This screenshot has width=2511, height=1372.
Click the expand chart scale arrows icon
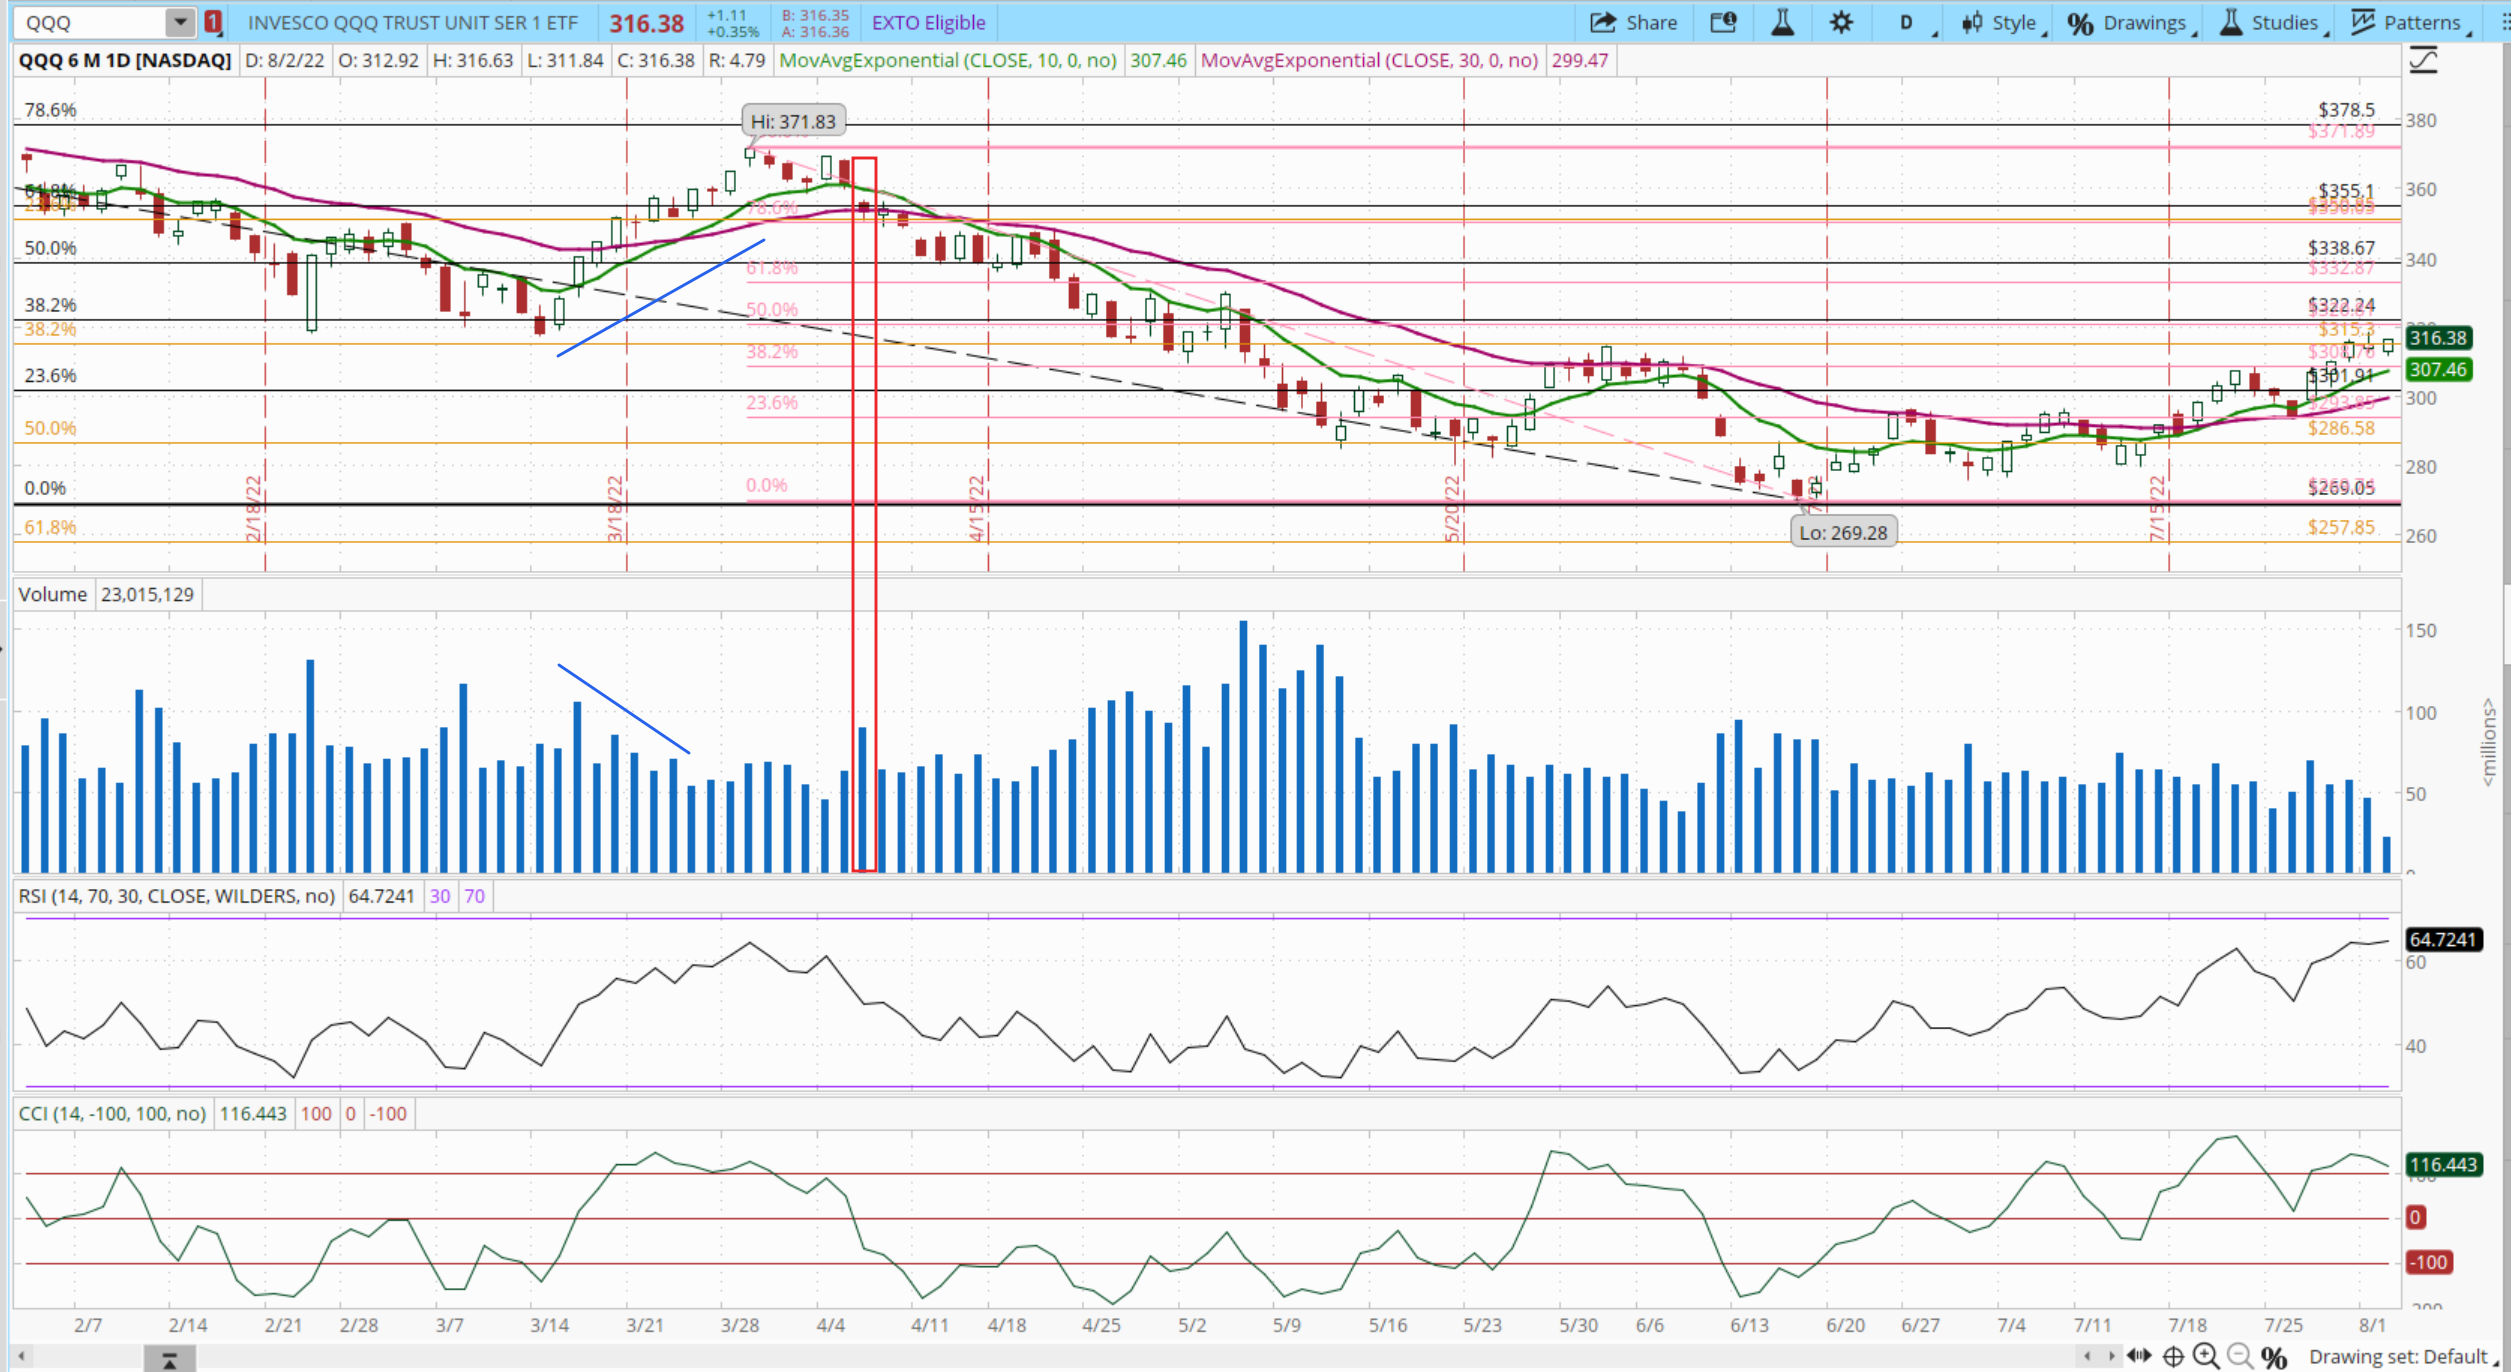click(2139, 1356)
